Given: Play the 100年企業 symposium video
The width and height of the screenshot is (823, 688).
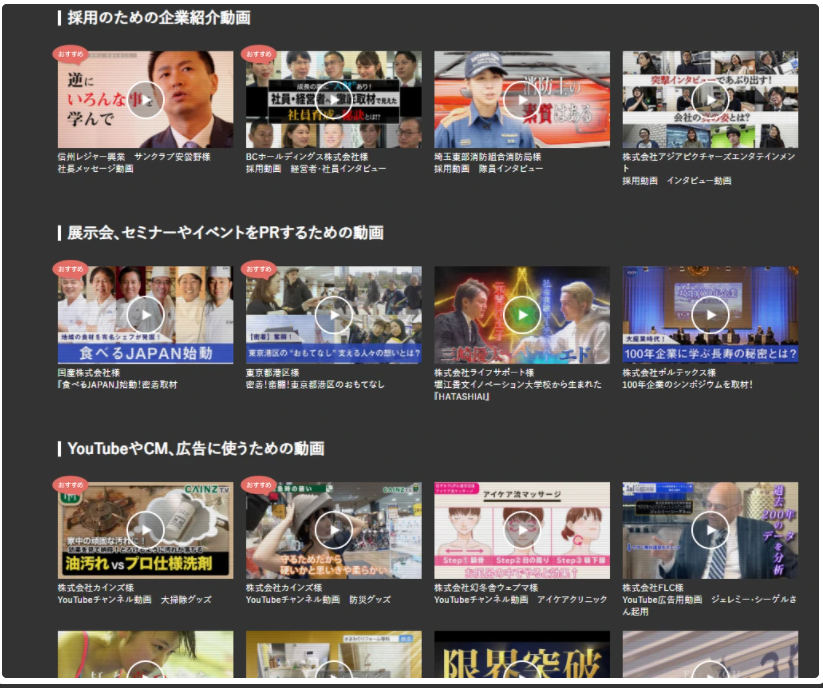Looking at the screenshot, I should pyautogui.click(x=710, y=315).
